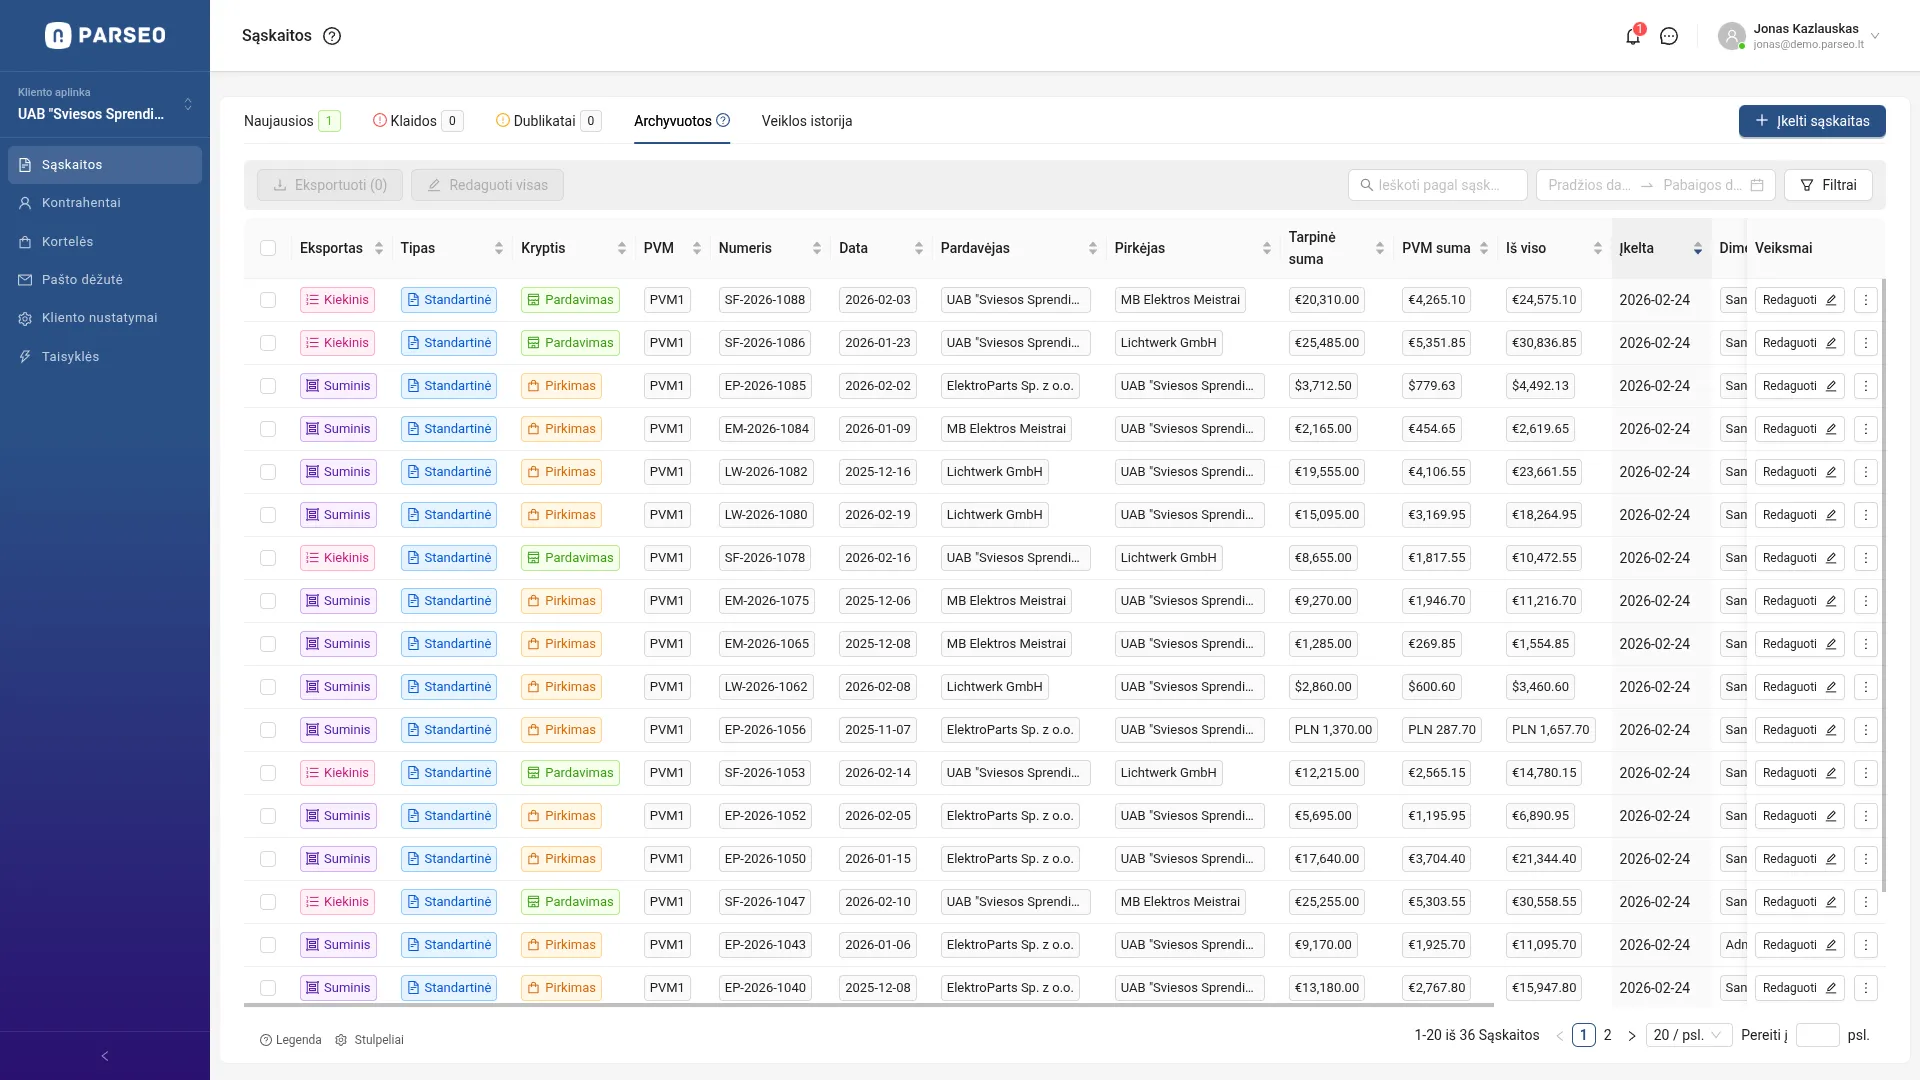
Task: Open Taisyklės from the sidebar
Action: tap(70, 357)
